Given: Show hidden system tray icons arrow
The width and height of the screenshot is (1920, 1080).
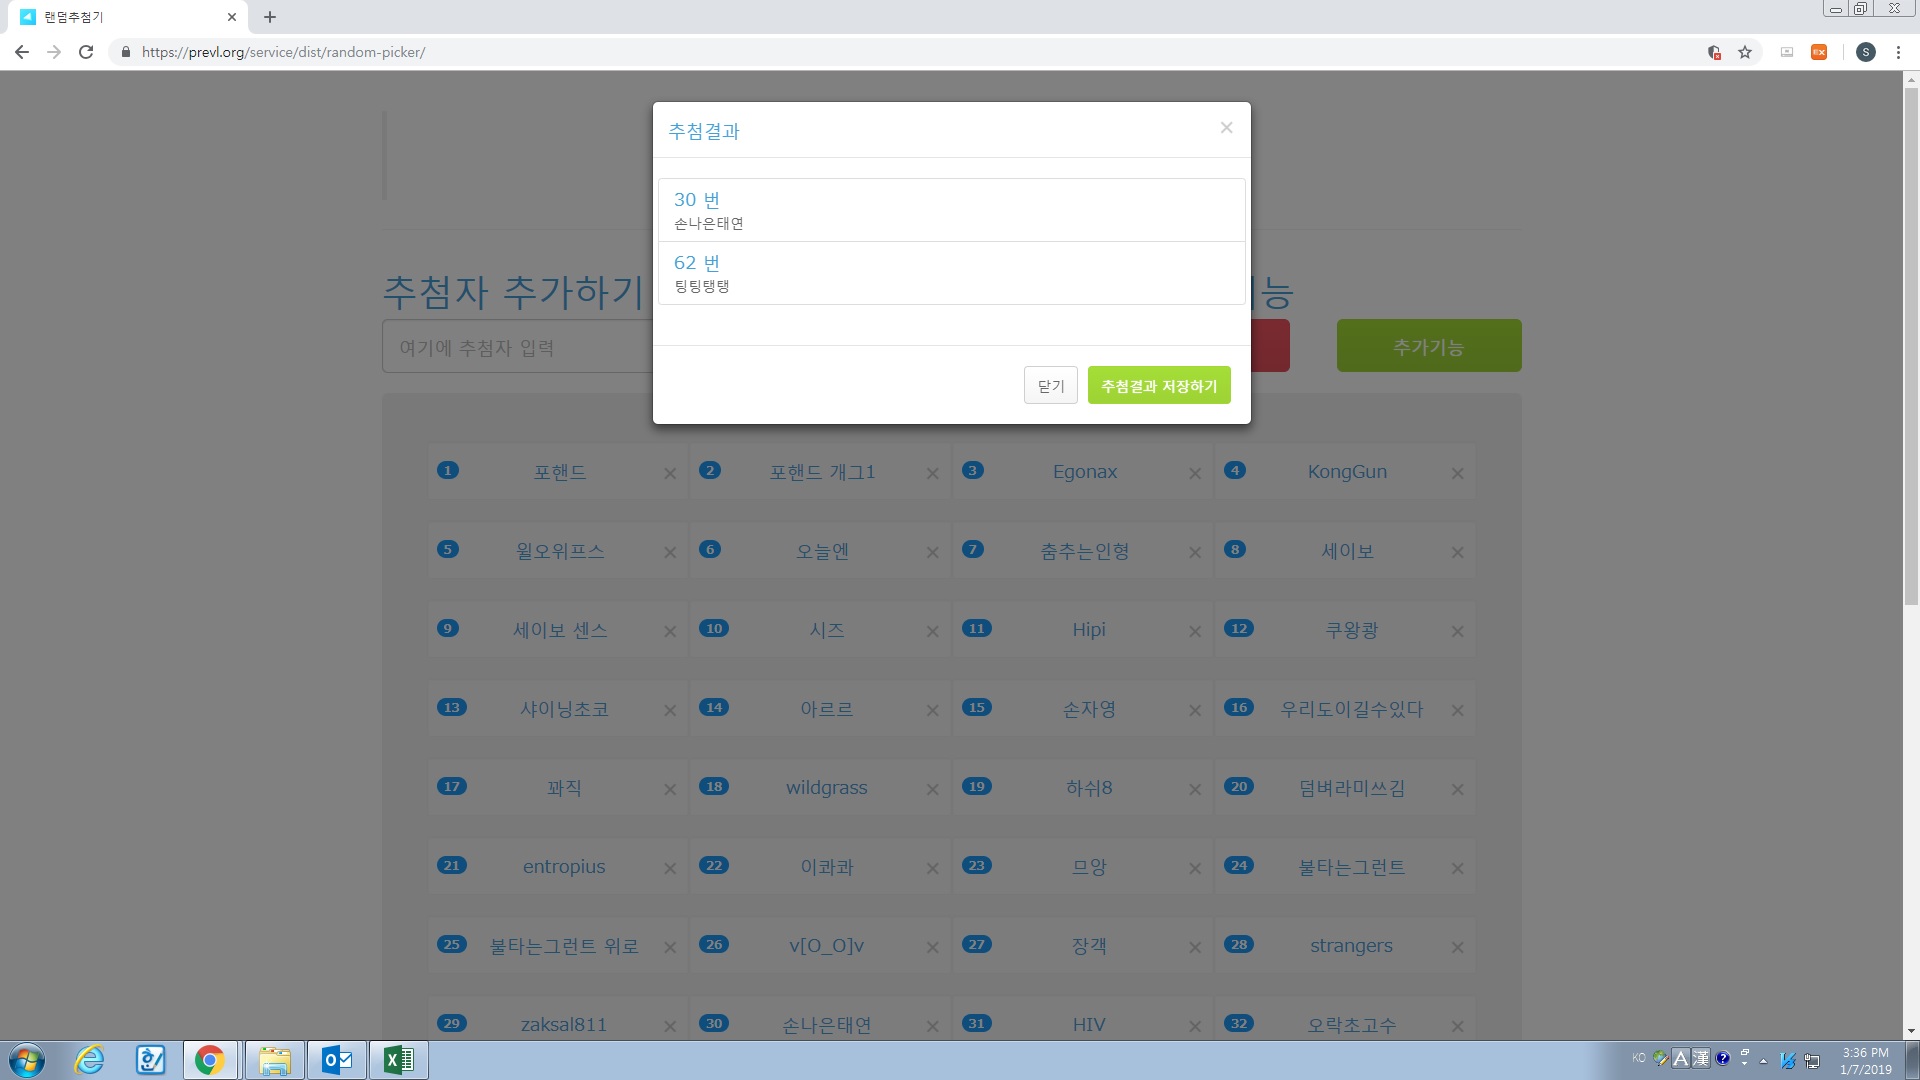Looking at the screenshot, I should tap(1763, 1060).
